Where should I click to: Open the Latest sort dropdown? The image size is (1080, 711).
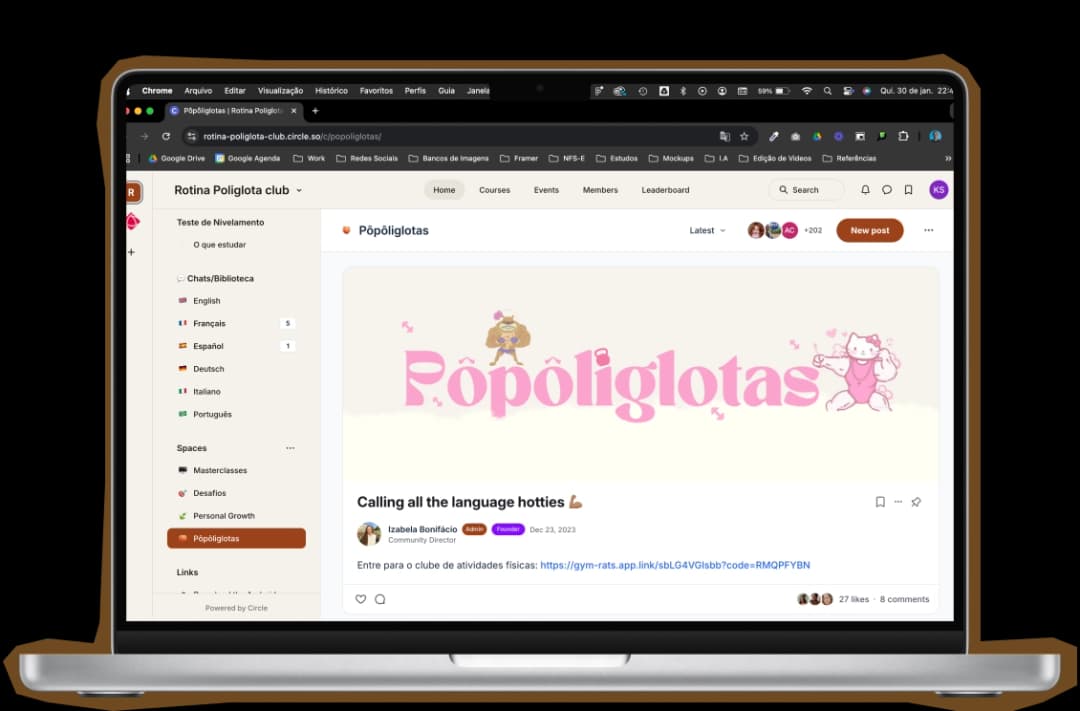707,230
